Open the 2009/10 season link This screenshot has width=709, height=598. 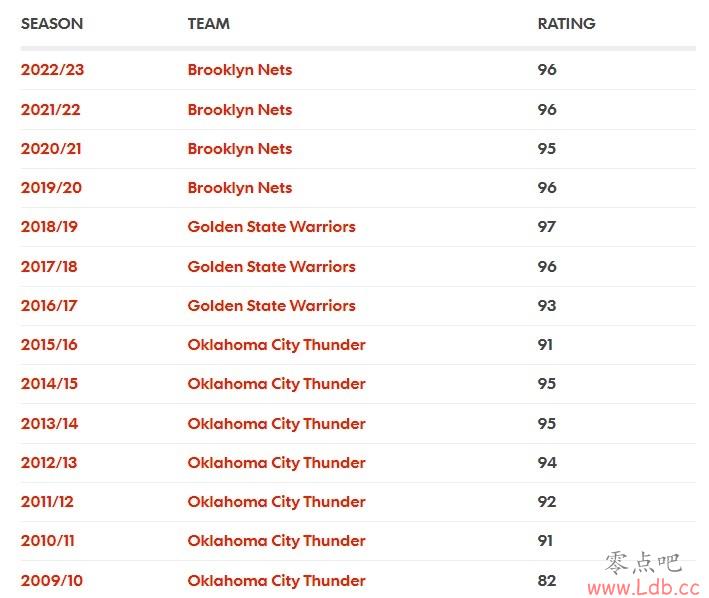[52, 580]
